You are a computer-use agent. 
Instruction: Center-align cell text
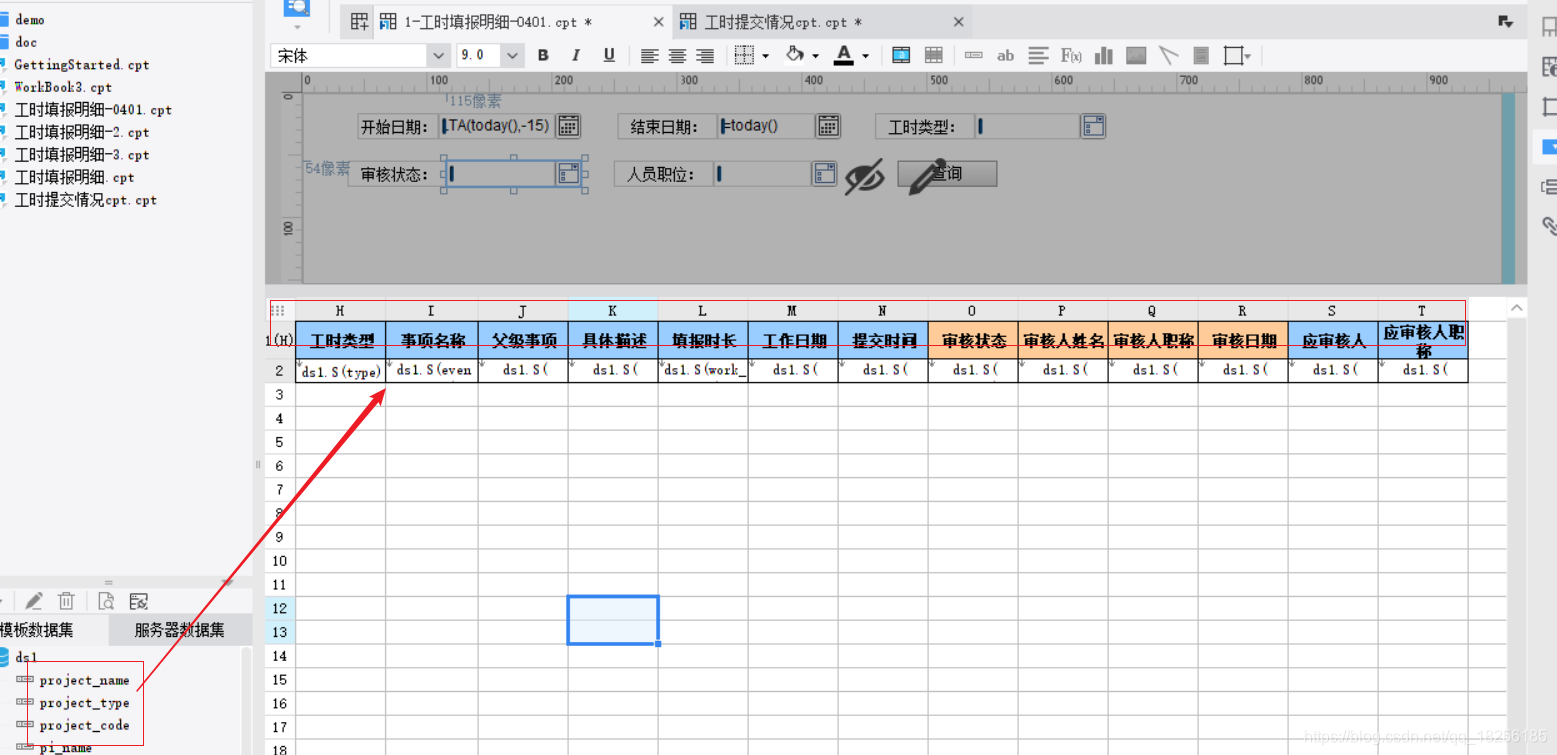tap(677, 55)
